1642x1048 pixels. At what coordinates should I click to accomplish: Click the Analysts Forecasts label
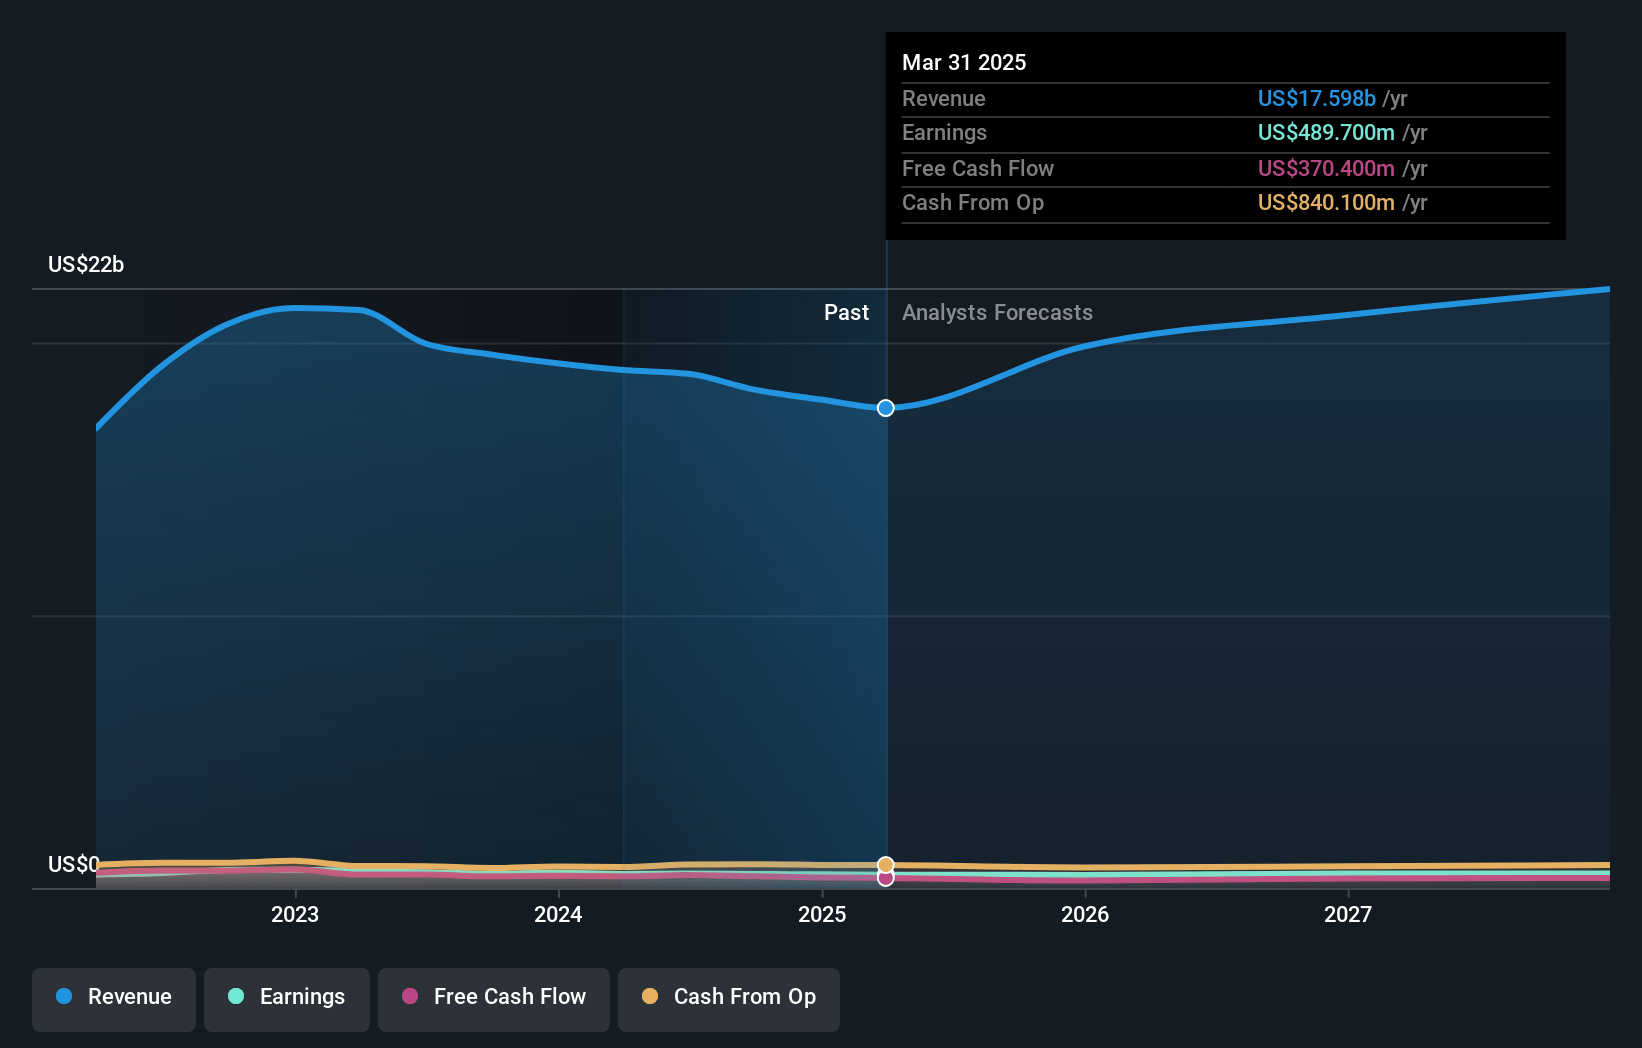(997, 312)
